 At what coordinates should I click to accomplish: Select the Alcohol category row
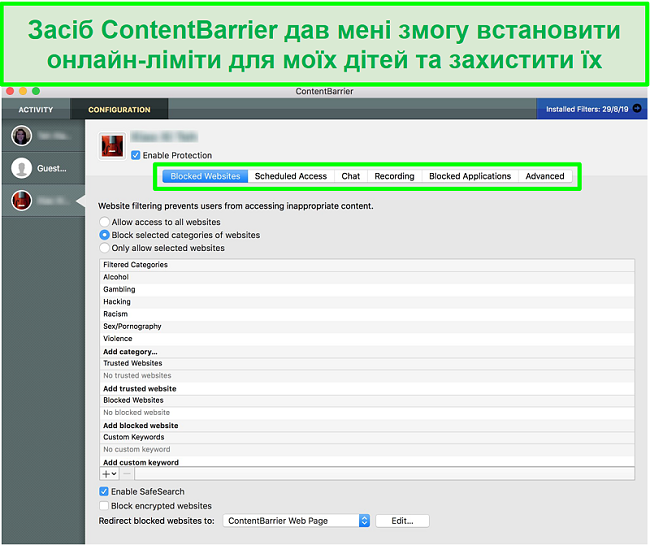(367, 277)
